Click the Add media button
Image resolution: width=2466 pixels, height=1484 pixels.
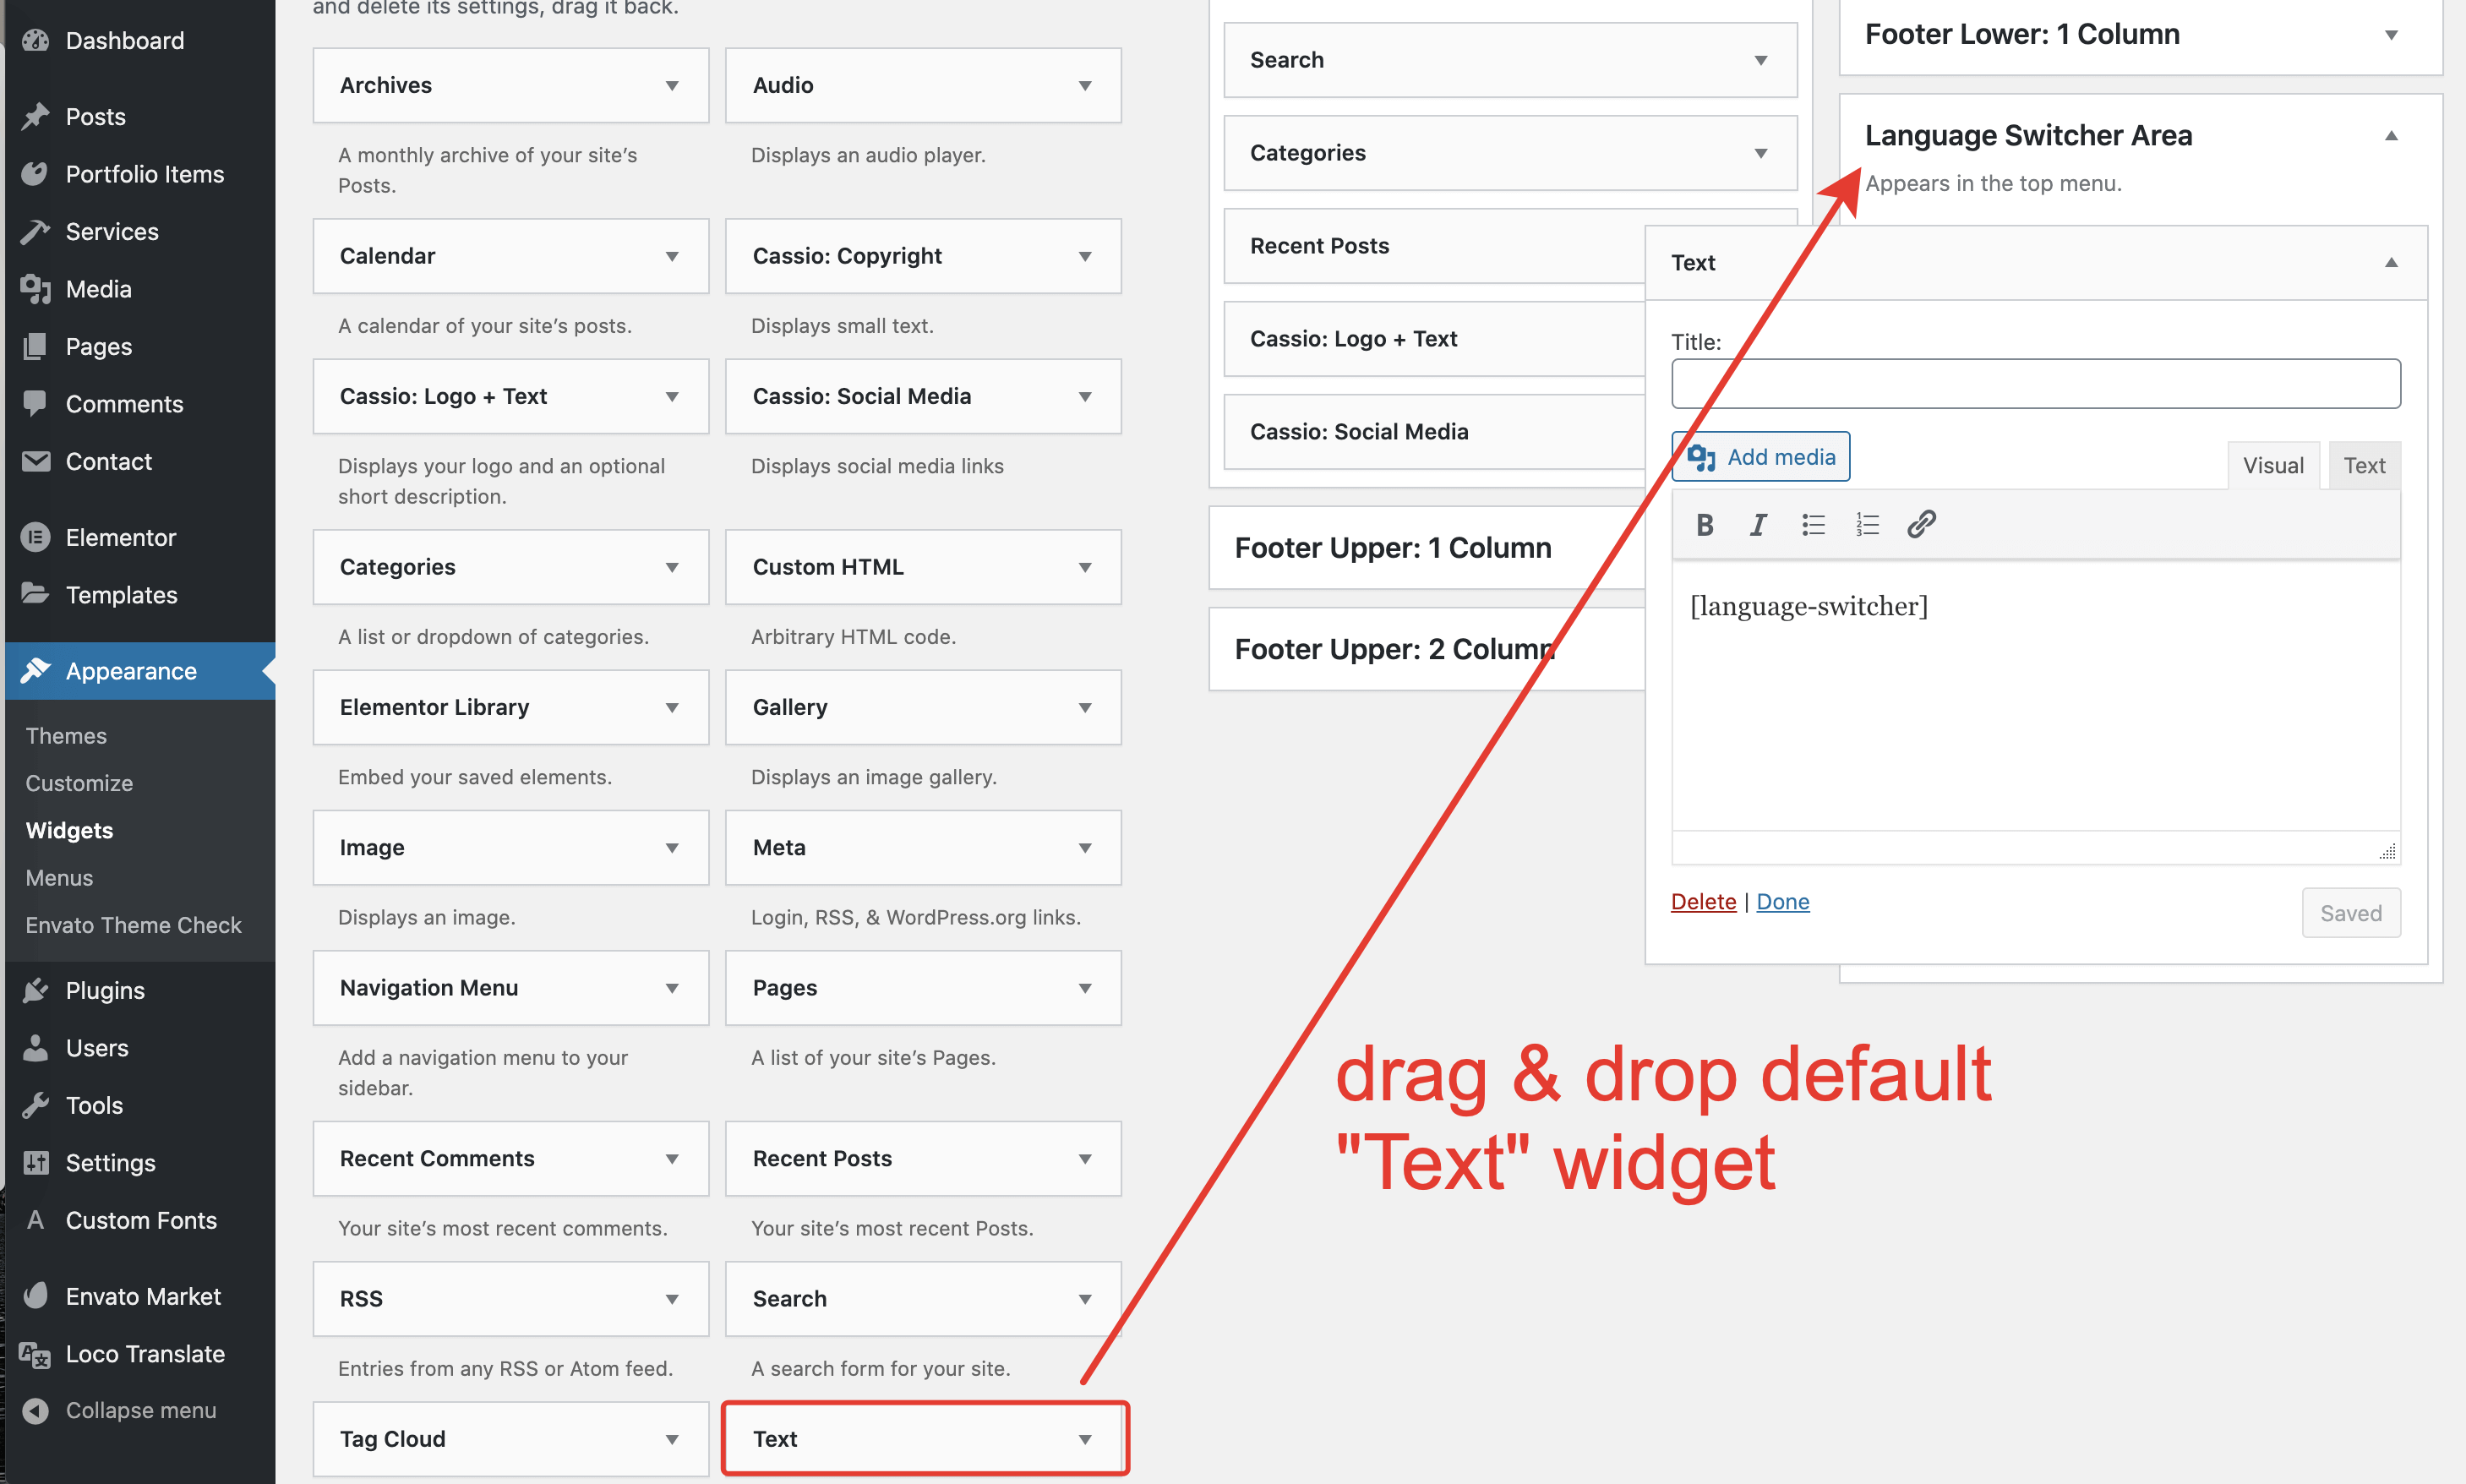[1760, 457]
